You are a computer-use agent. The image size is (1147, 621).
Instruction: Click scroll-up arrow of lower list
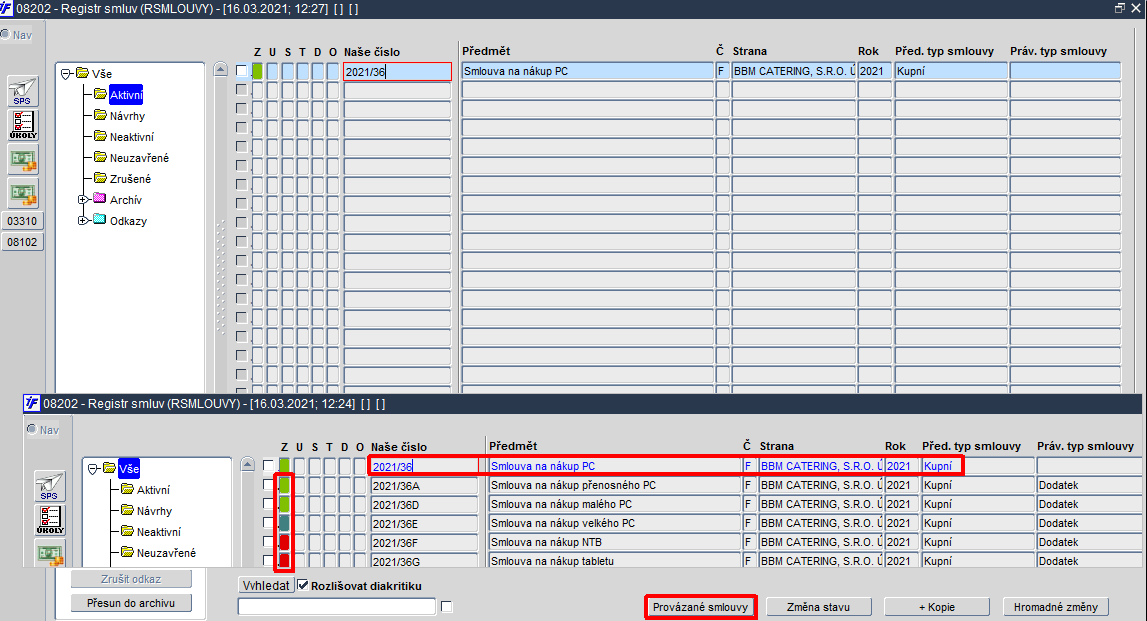247,464
